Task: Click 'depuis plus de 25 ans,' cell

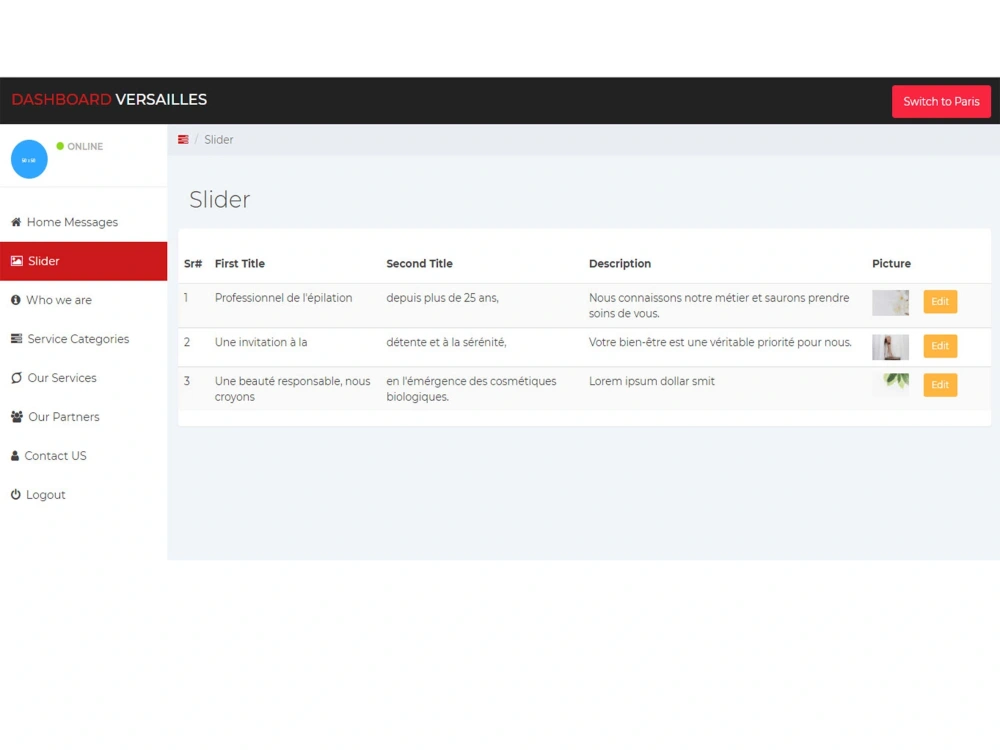Action: click(443, 298)
